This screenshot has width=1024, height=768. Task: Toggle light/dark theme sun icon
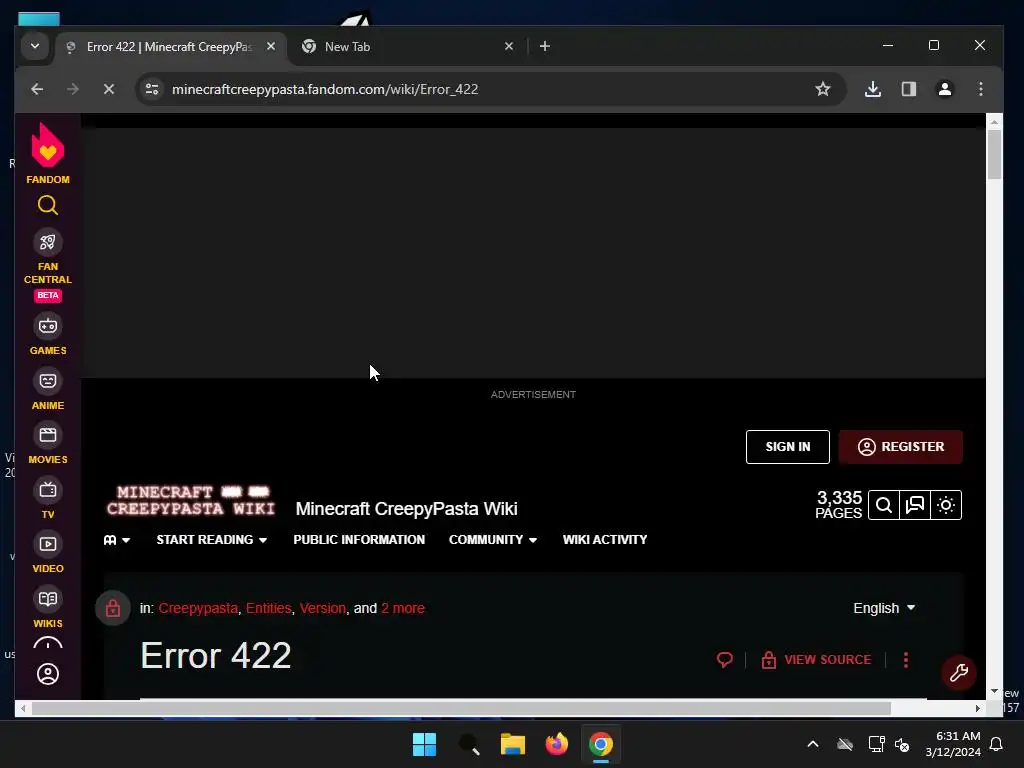click(946, 505)
